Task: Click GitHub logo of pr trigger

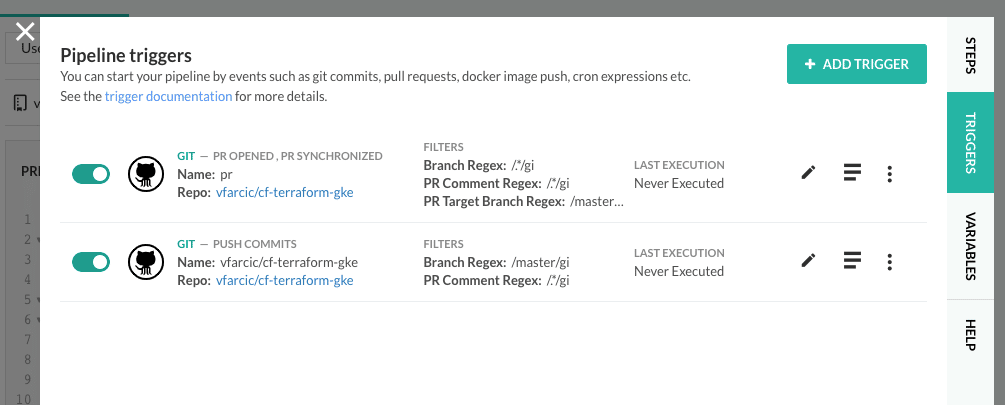Action: (146, 174)
